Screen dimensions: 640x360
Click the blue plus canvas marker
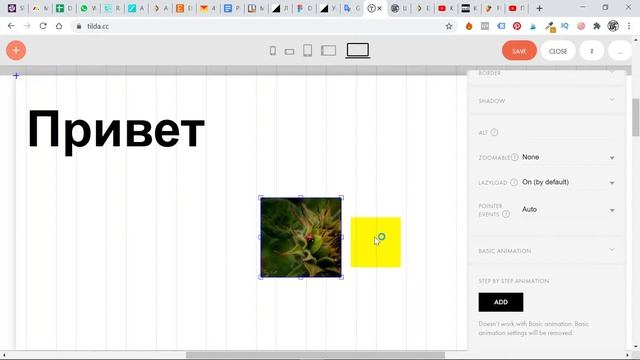16,76
